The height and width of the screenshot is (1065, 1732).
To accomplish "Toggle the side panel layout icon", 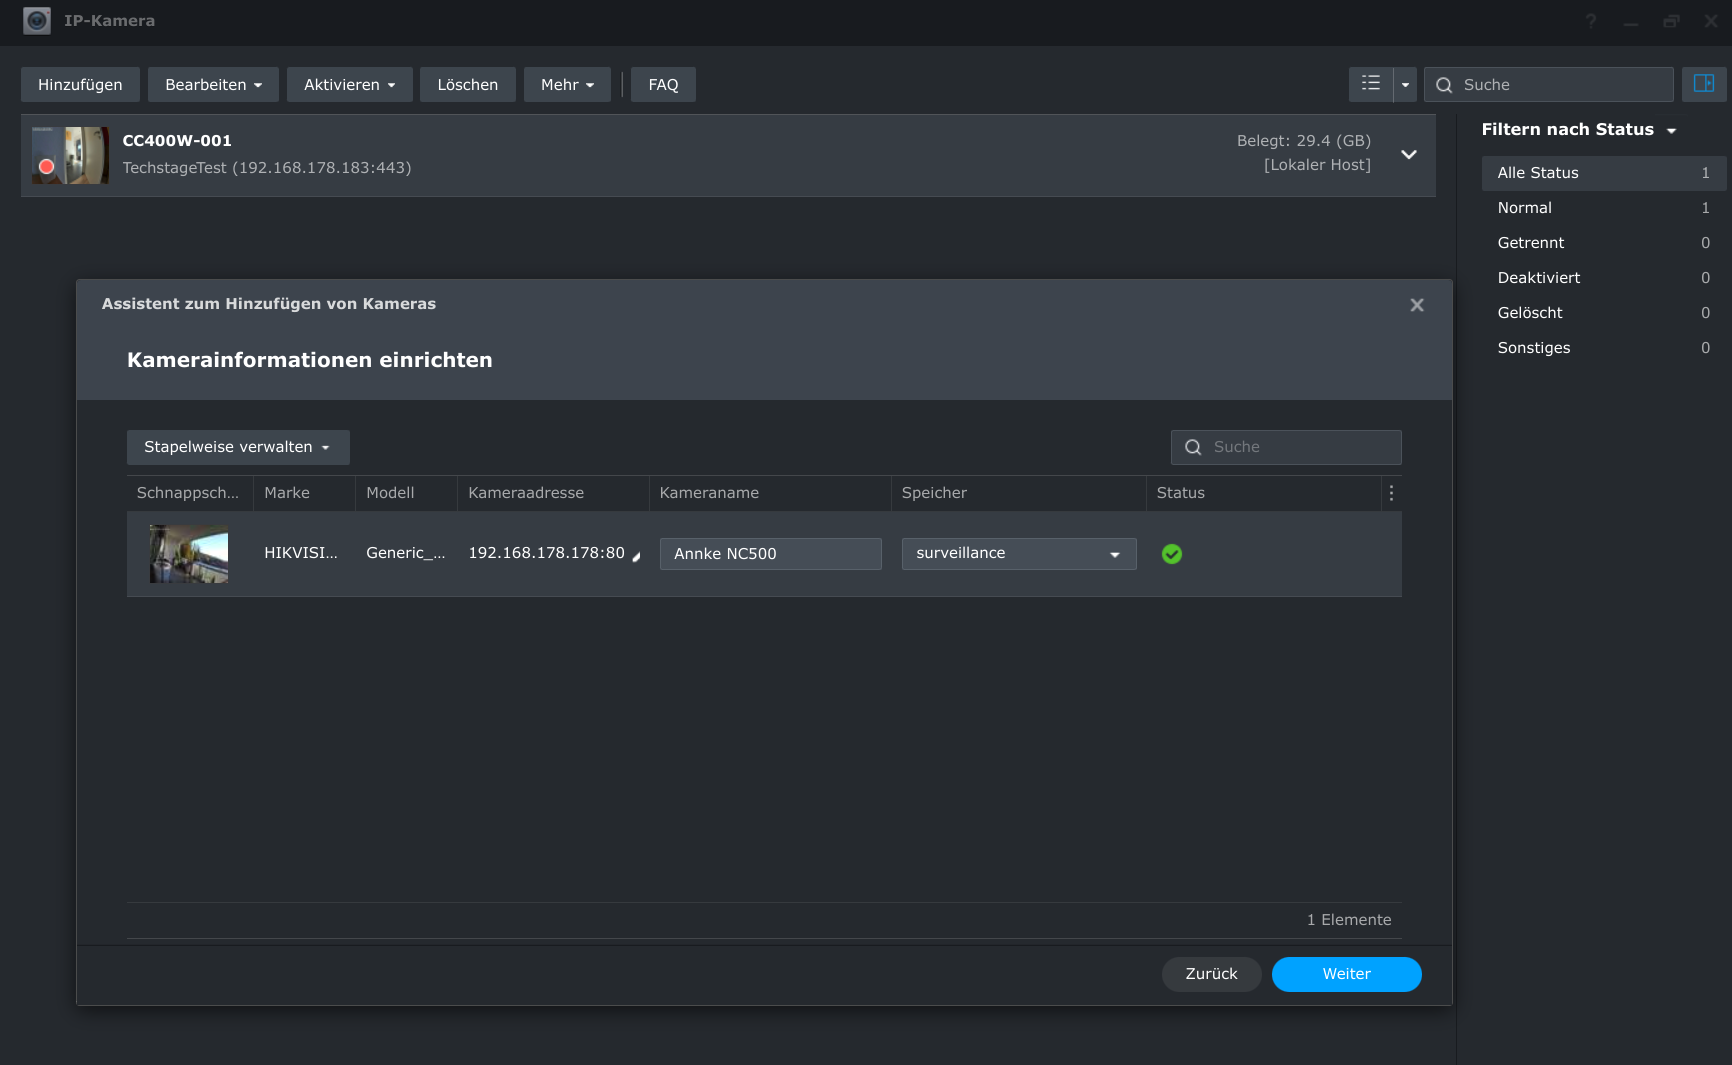I will point(1703,84).
